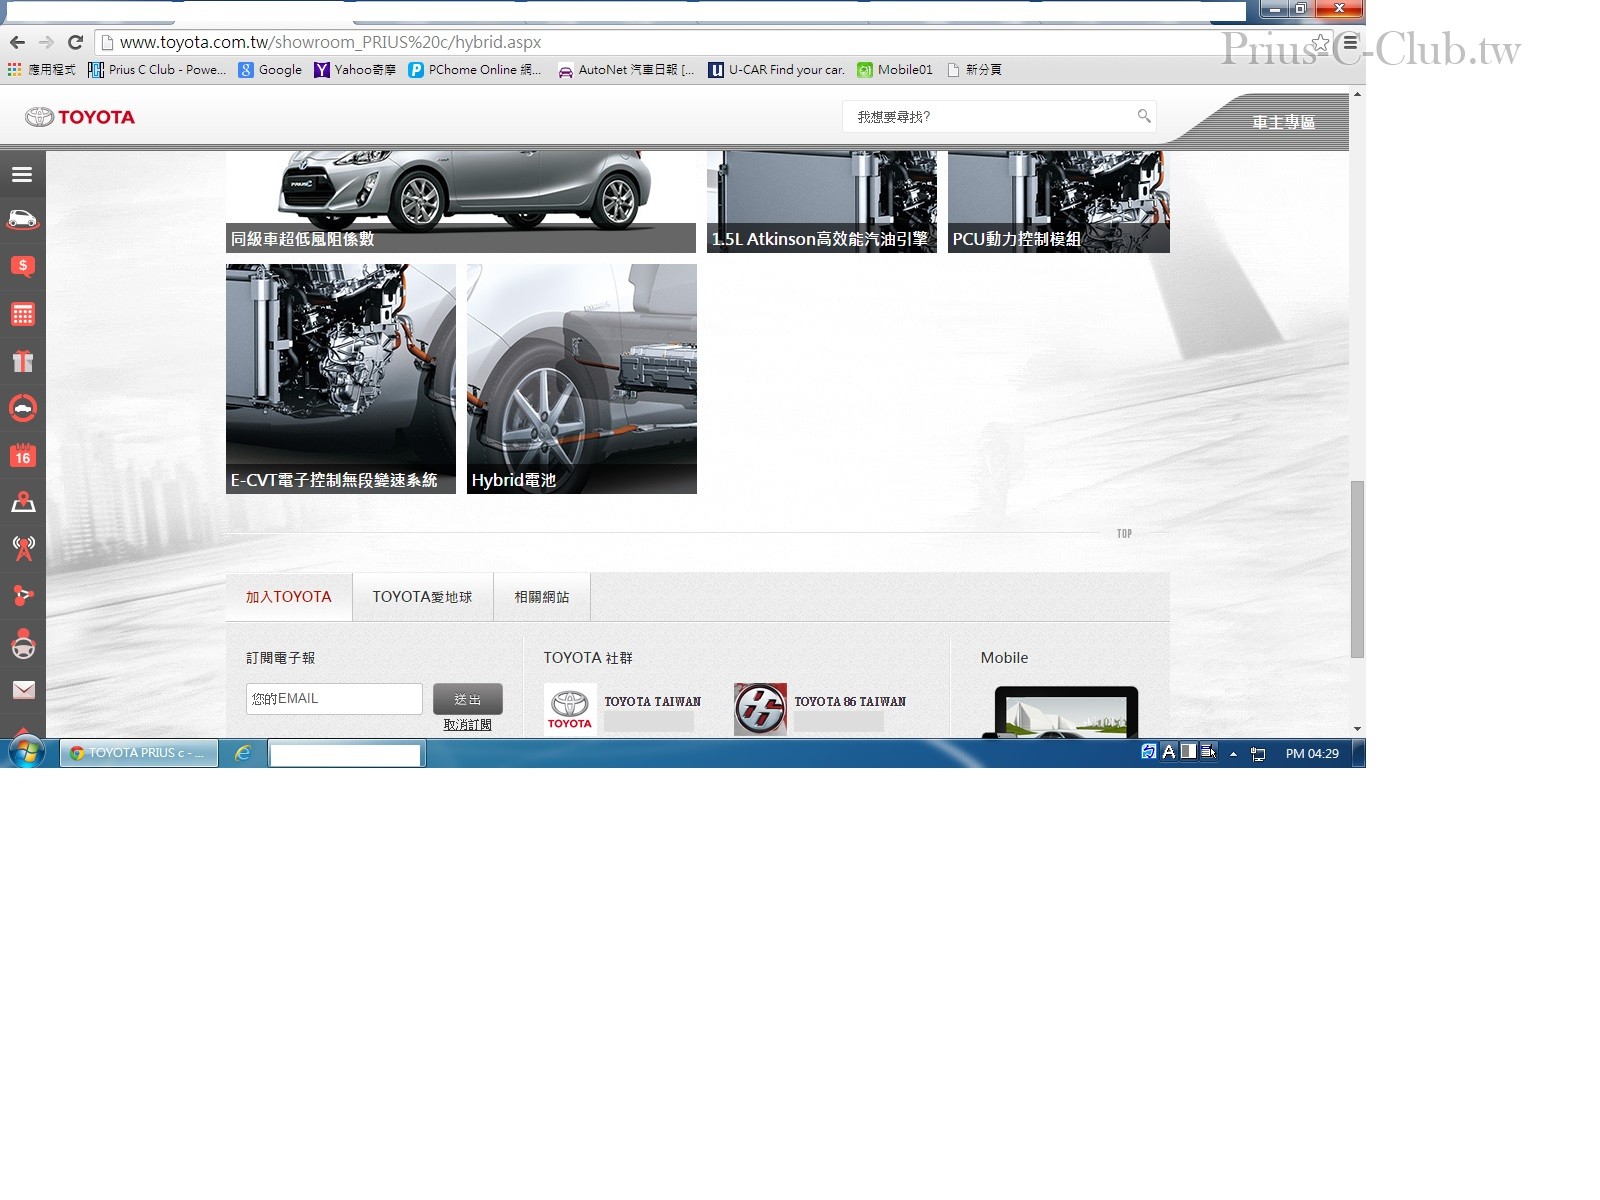This screenshot has height=1200, width=1600.
Task: Click the browser address bar URL
Action: [x=330, y=42]
